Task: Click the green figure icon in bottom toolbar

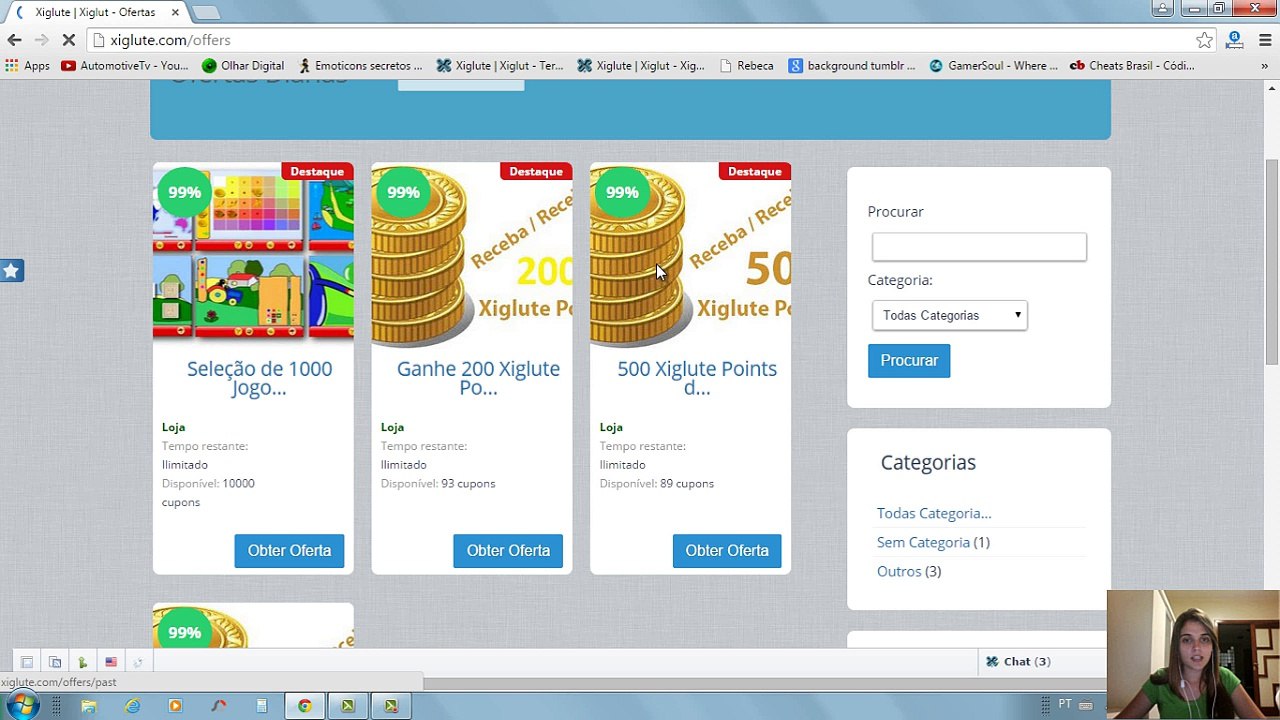Action: click(x=83, y=662)
